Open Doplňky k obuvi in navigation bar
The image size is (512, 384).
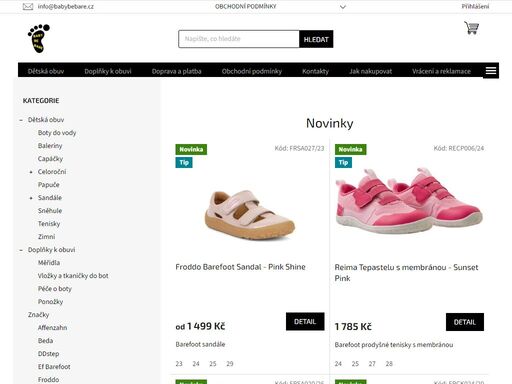point(108,71)
